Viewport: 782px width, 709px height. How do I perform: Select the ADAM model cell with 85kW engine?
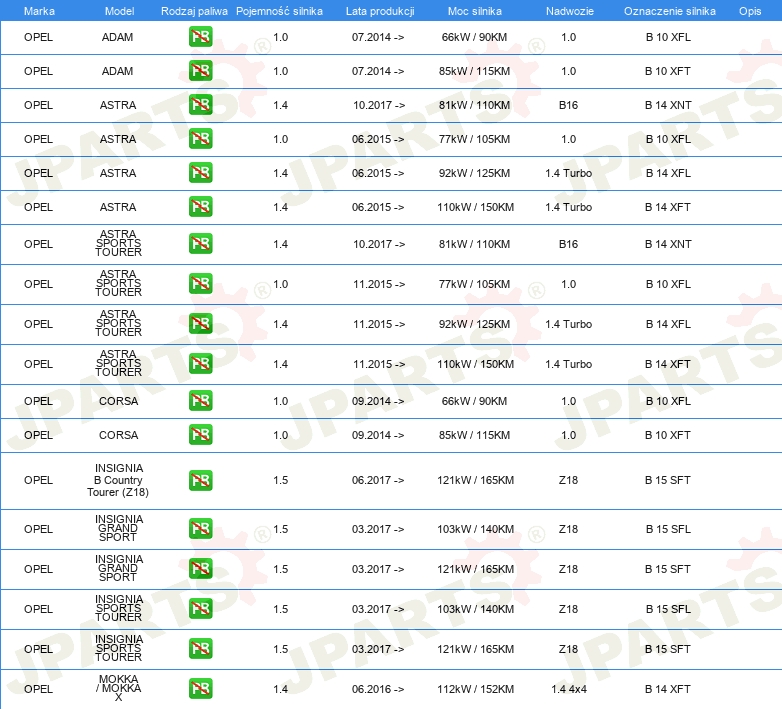tap(118, 71)
